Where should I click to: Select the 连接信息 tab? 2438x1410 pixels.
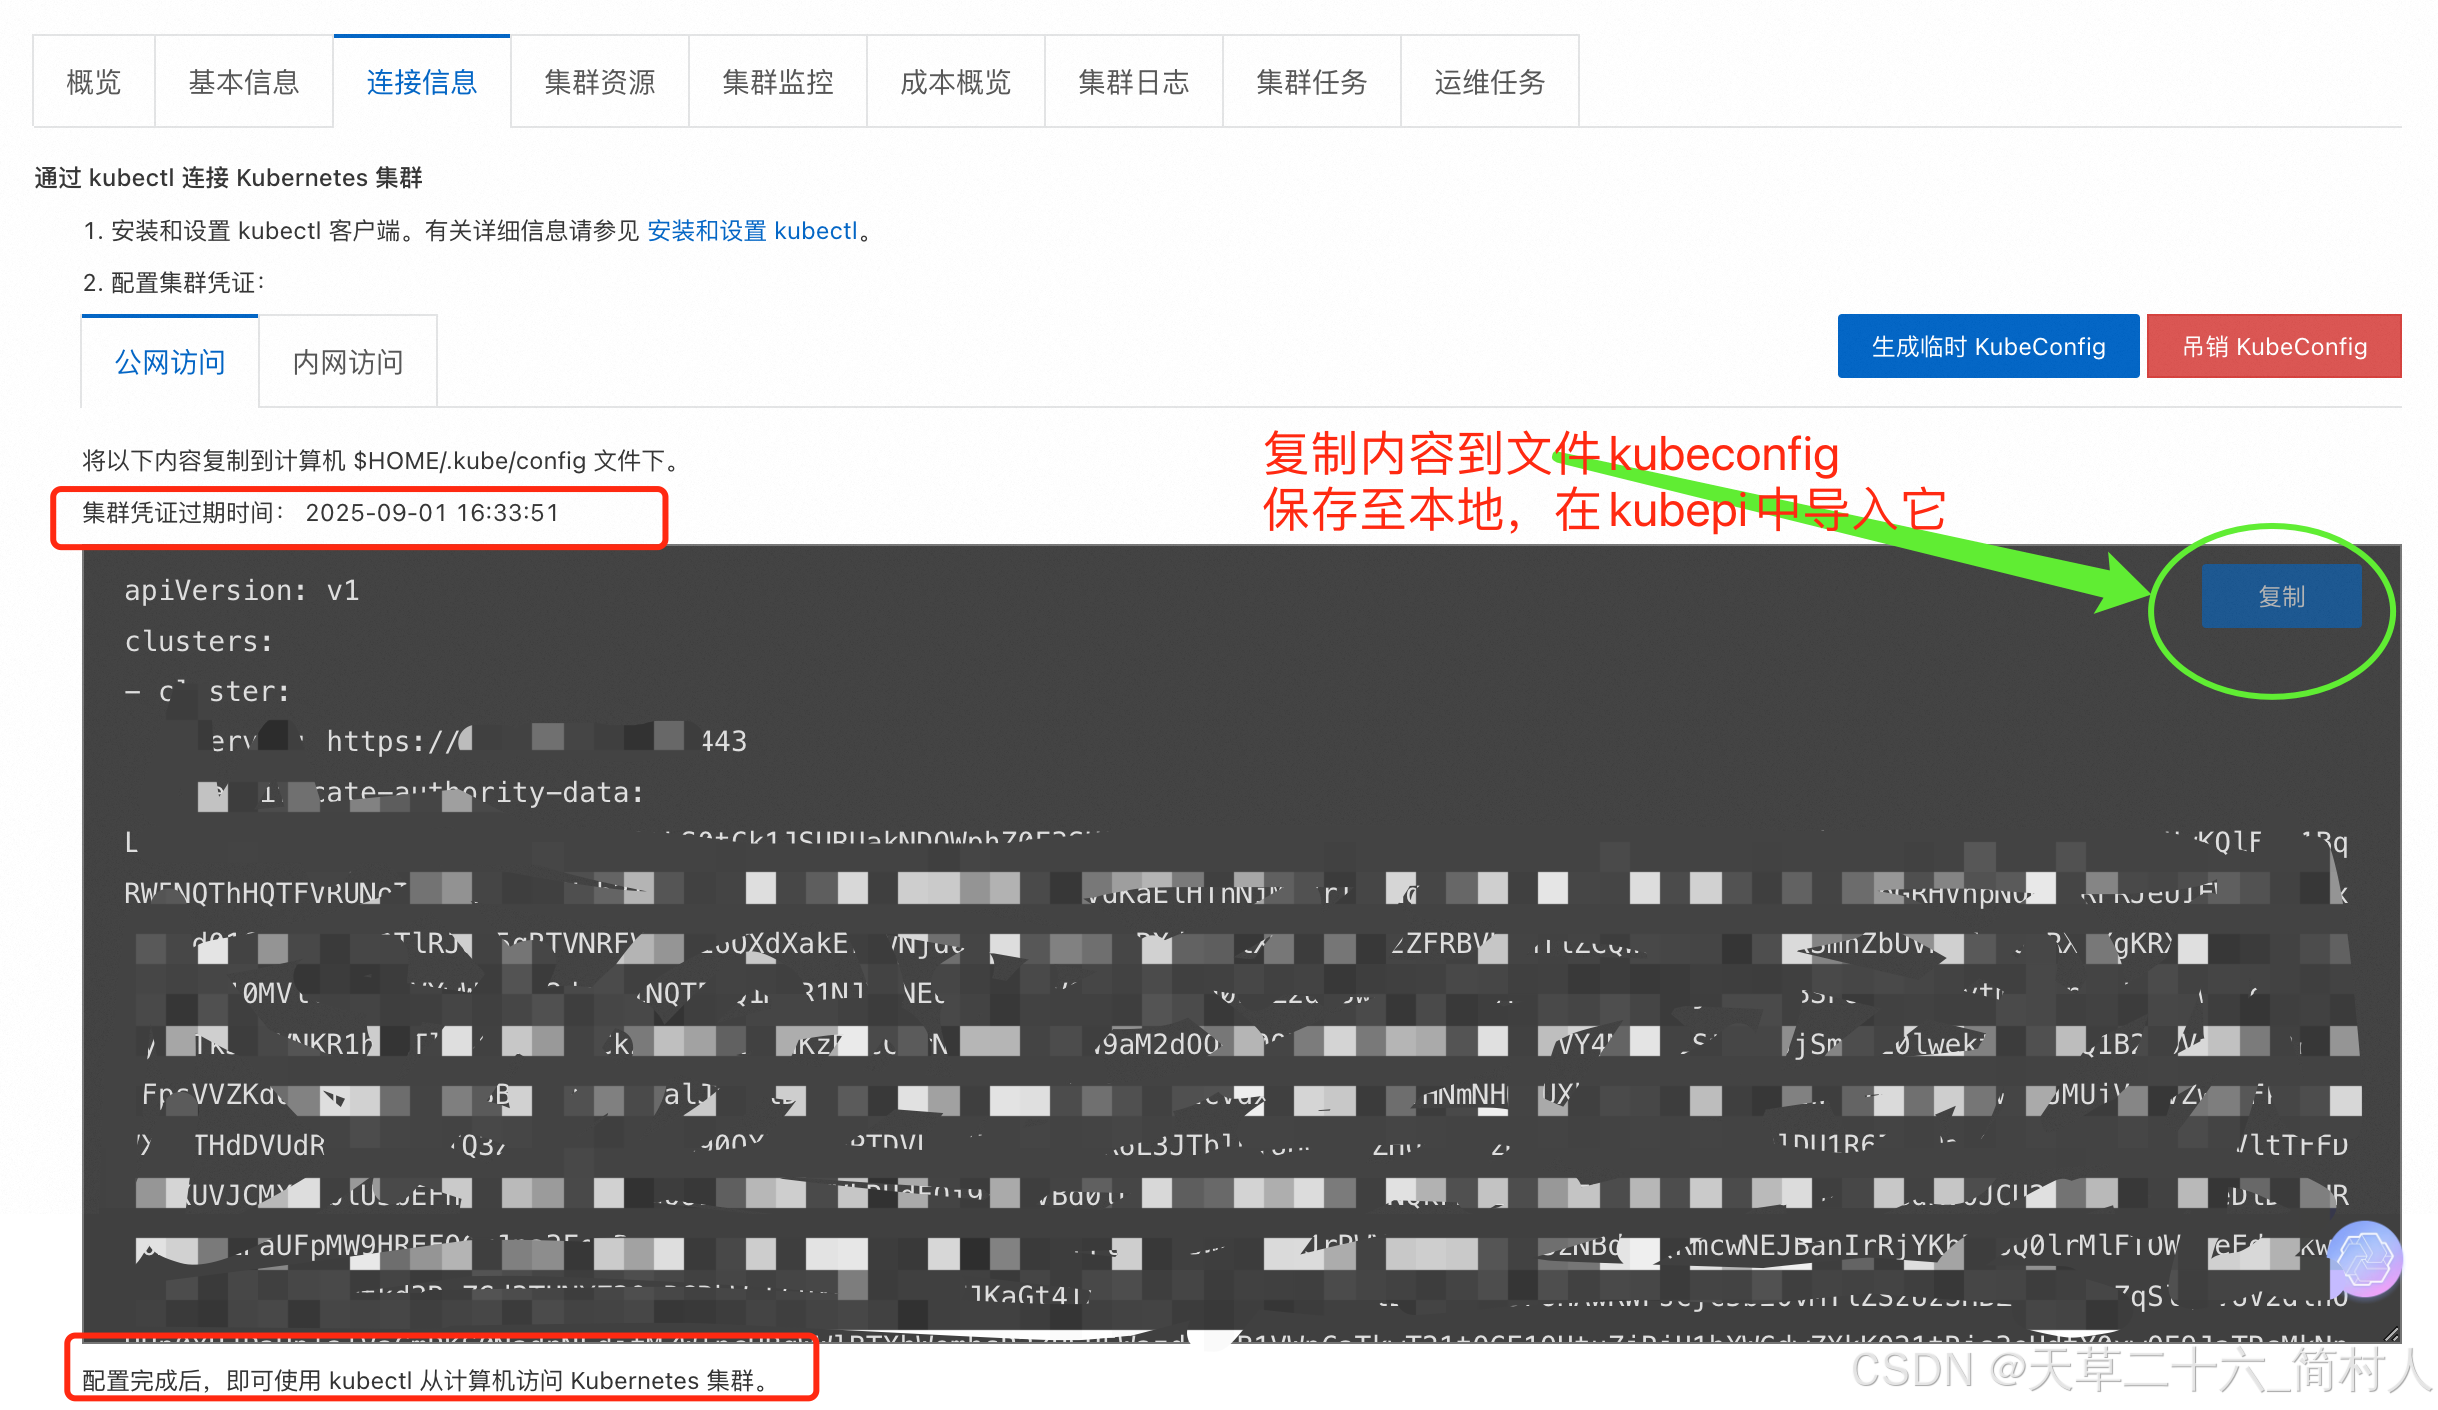(422, 82)
